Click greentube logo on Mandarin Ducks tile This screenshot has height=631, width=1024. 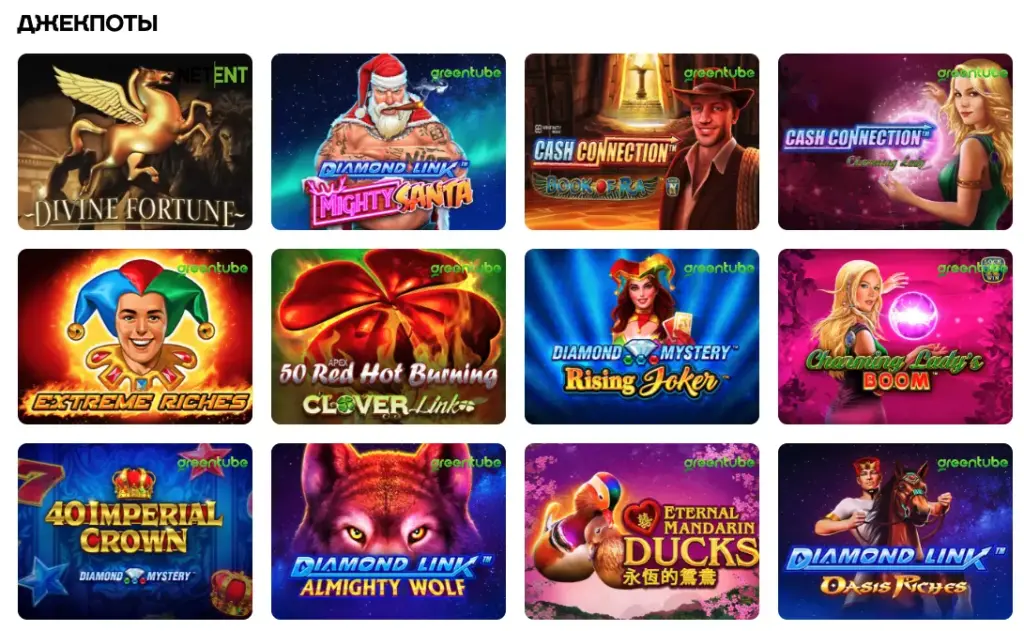[719, 463]
